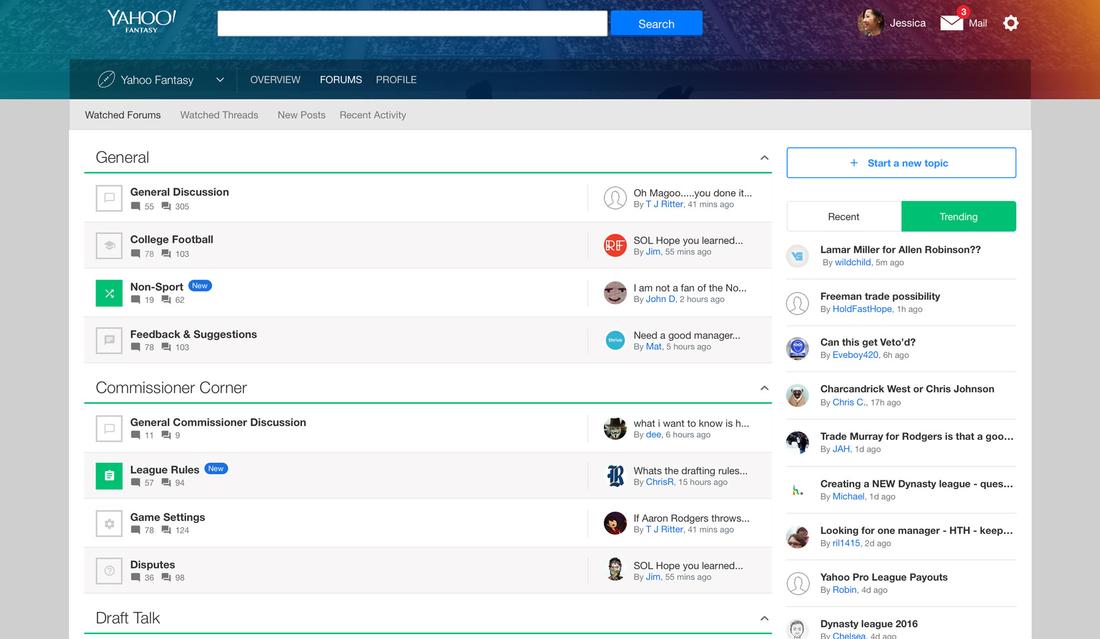Open the Freeman trade possibility thread
The image size is (1100, 639).
880,296
